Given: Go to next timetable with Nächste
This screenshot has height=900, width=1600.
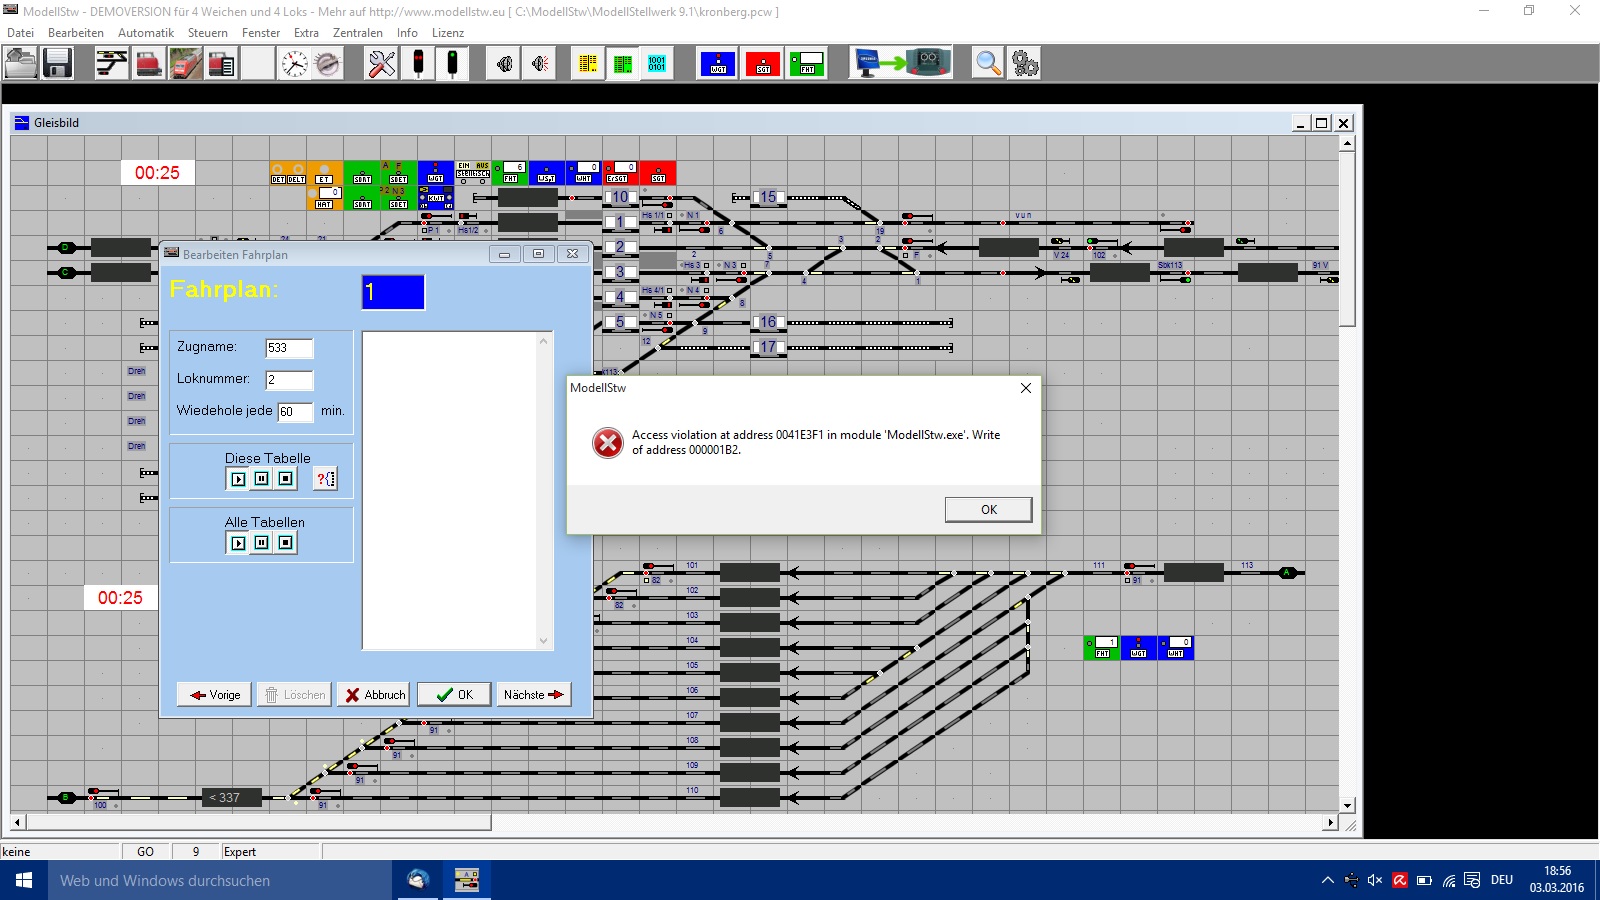Looking at the screenshot, I should [x=534, y=695].
